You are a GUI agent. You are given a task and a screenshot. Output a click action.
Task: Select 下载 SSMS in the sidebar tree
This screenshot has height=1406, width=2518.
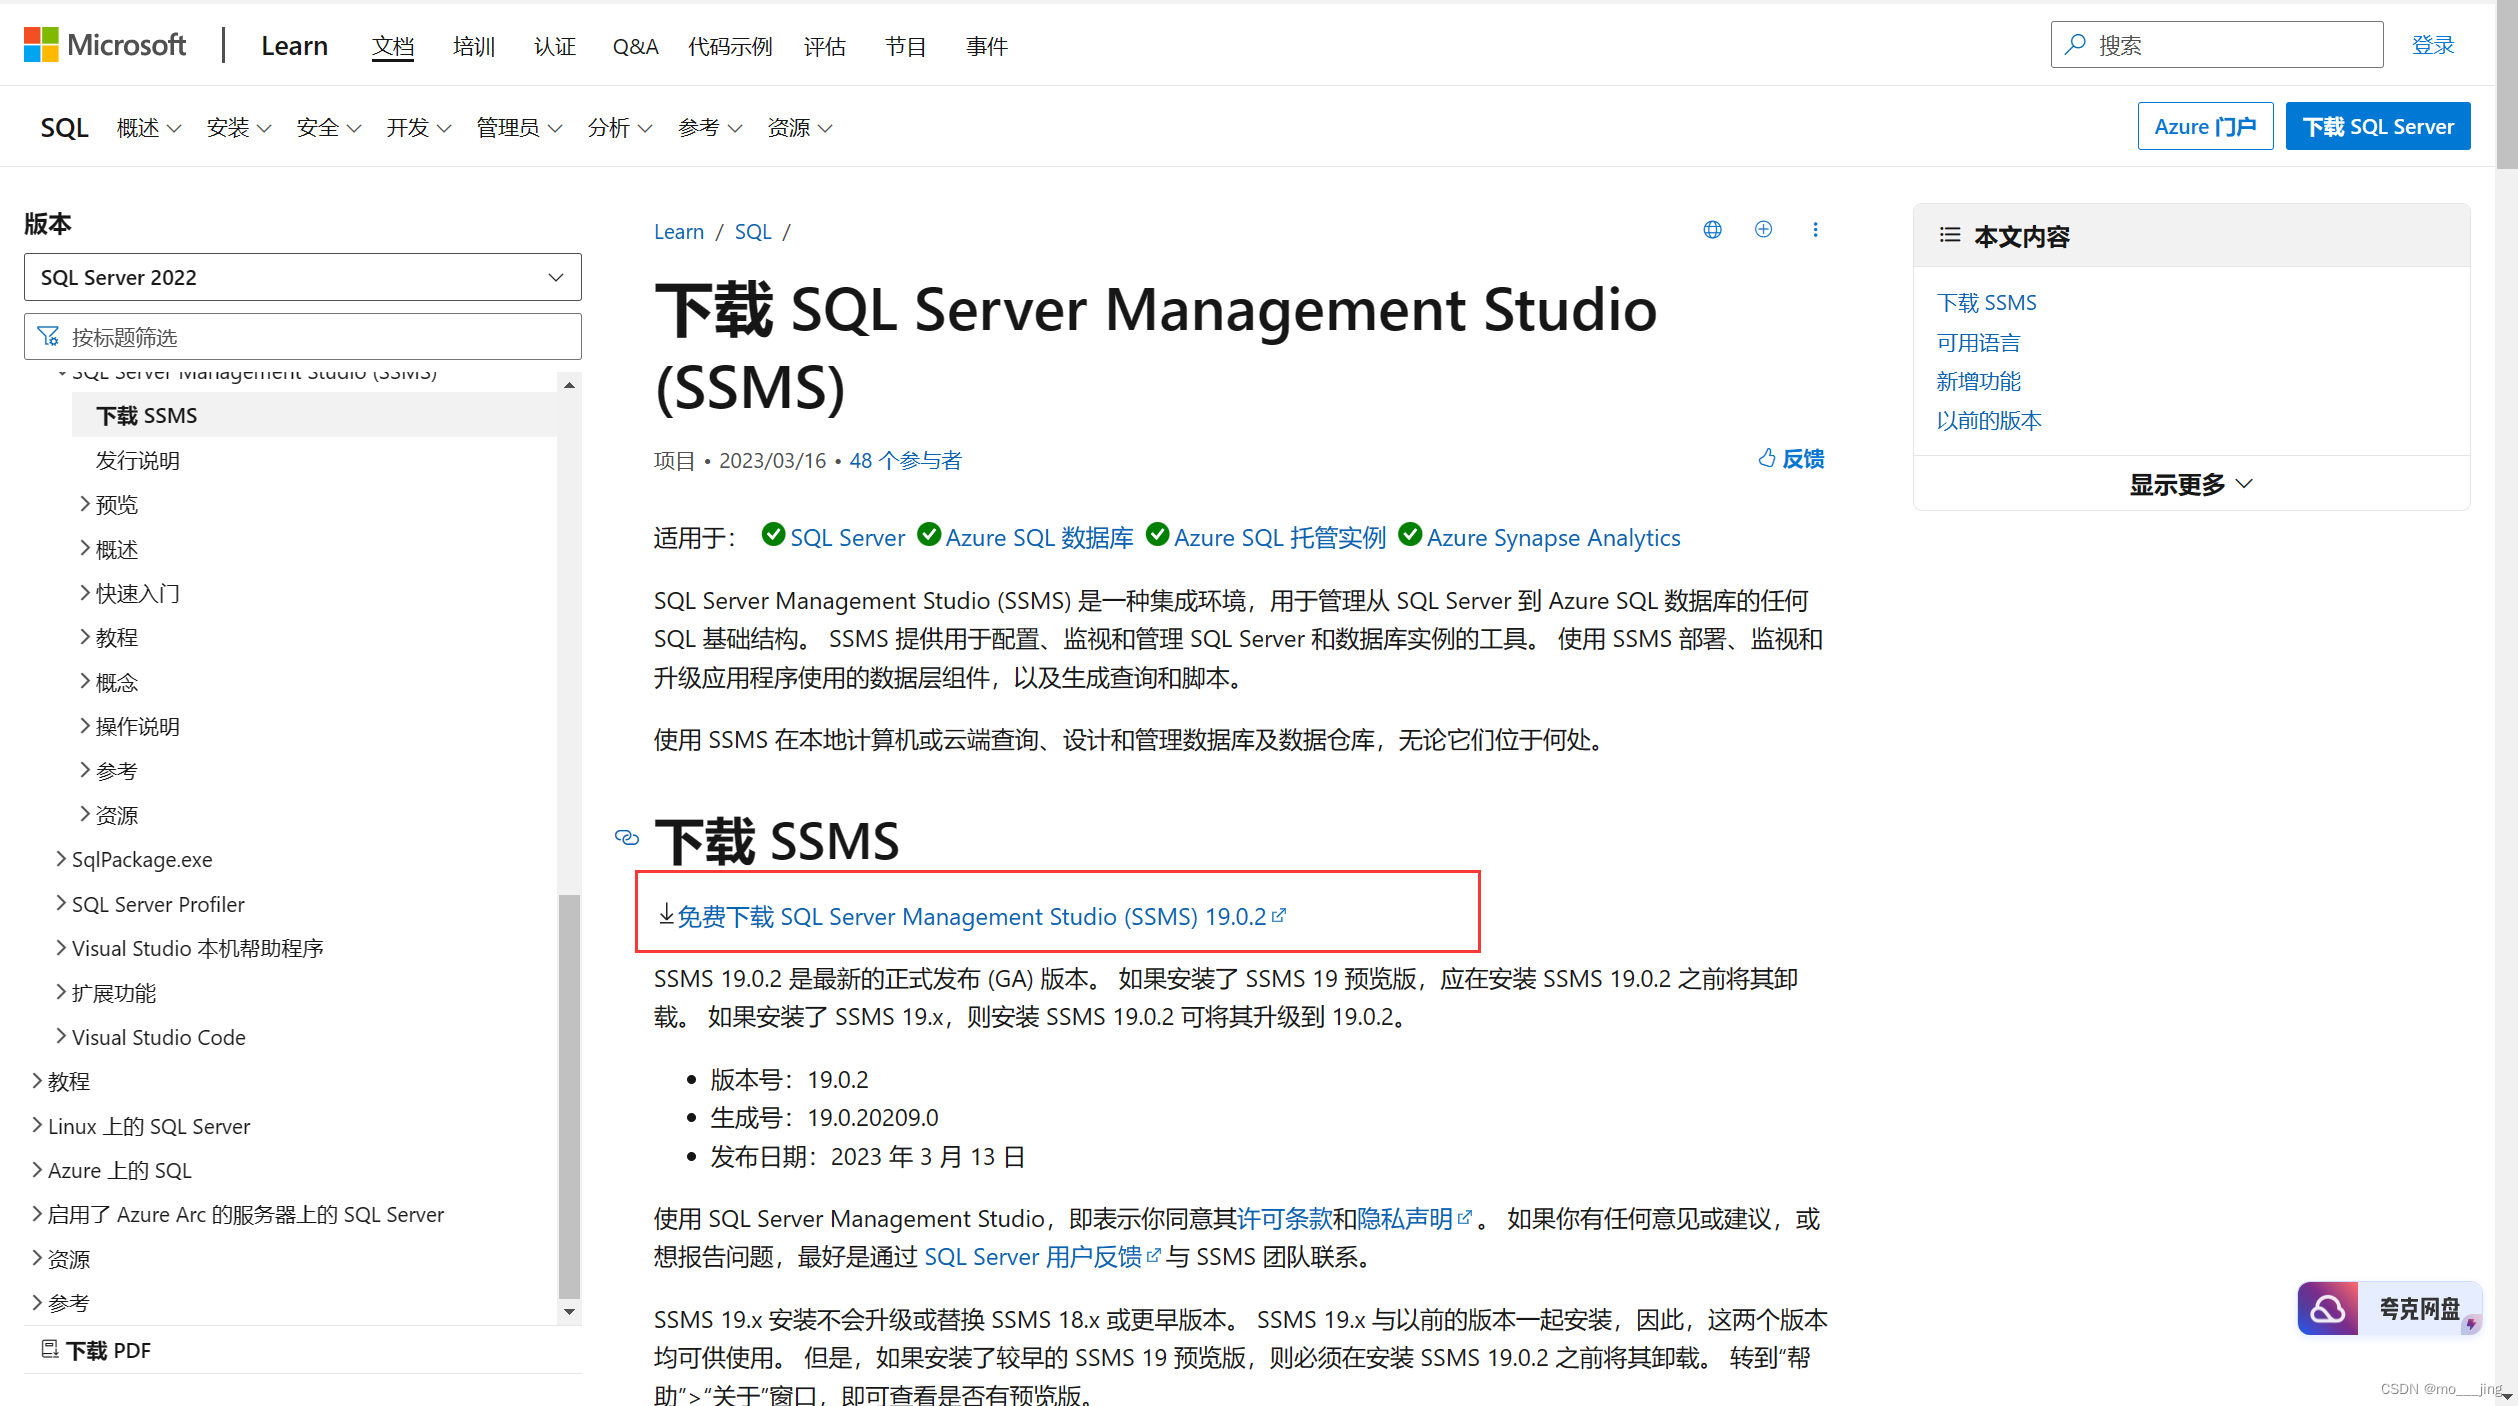[x=146, y=415]
